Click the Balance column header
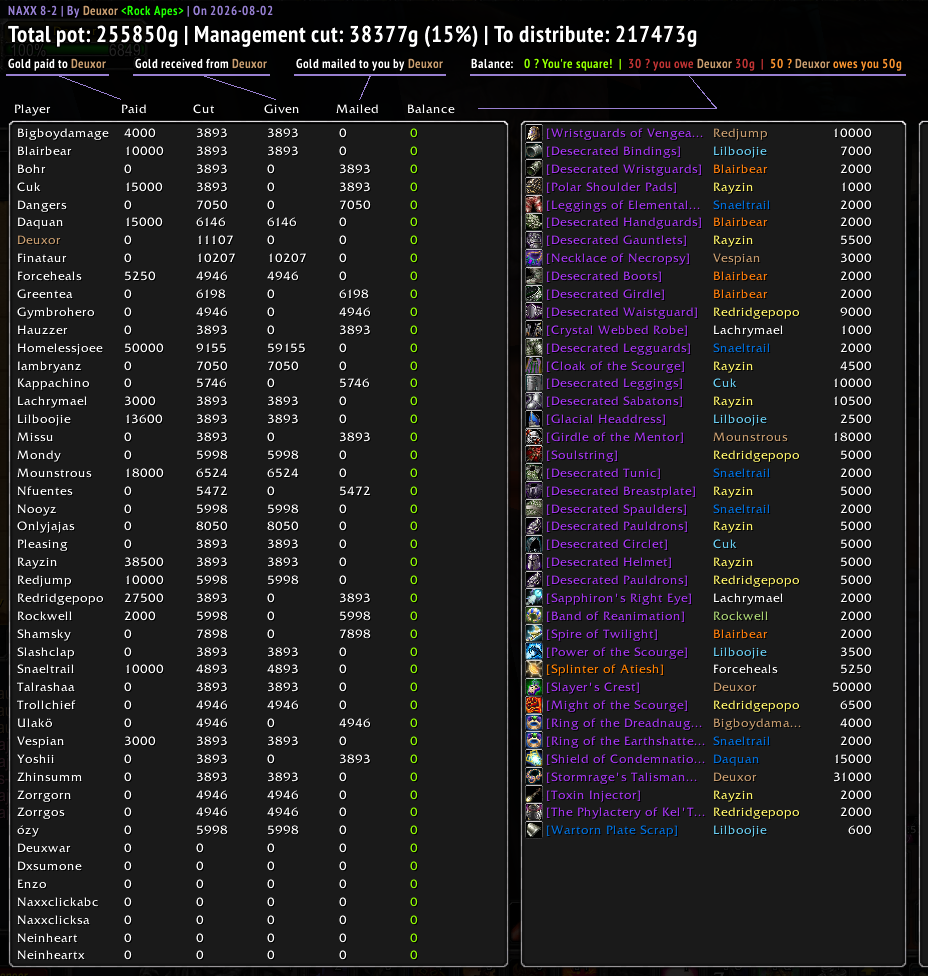 [x=431, y=109]
